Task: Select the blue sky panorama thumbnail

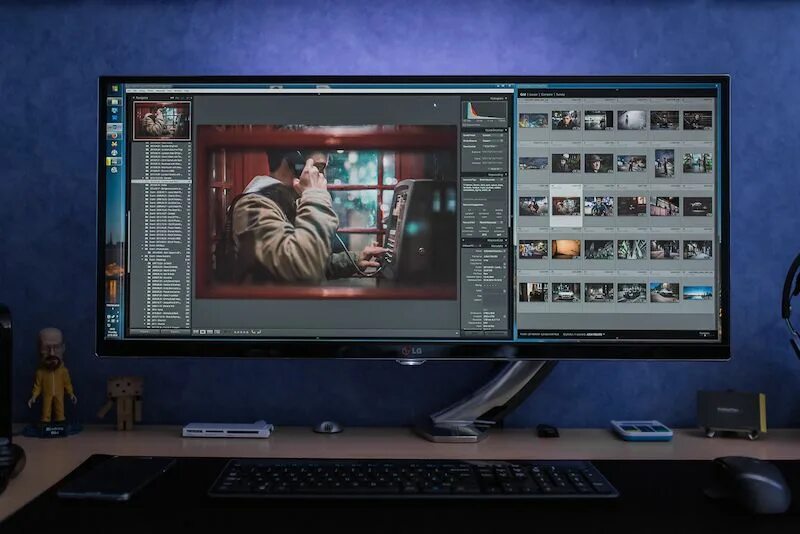Action: point(697,293)
